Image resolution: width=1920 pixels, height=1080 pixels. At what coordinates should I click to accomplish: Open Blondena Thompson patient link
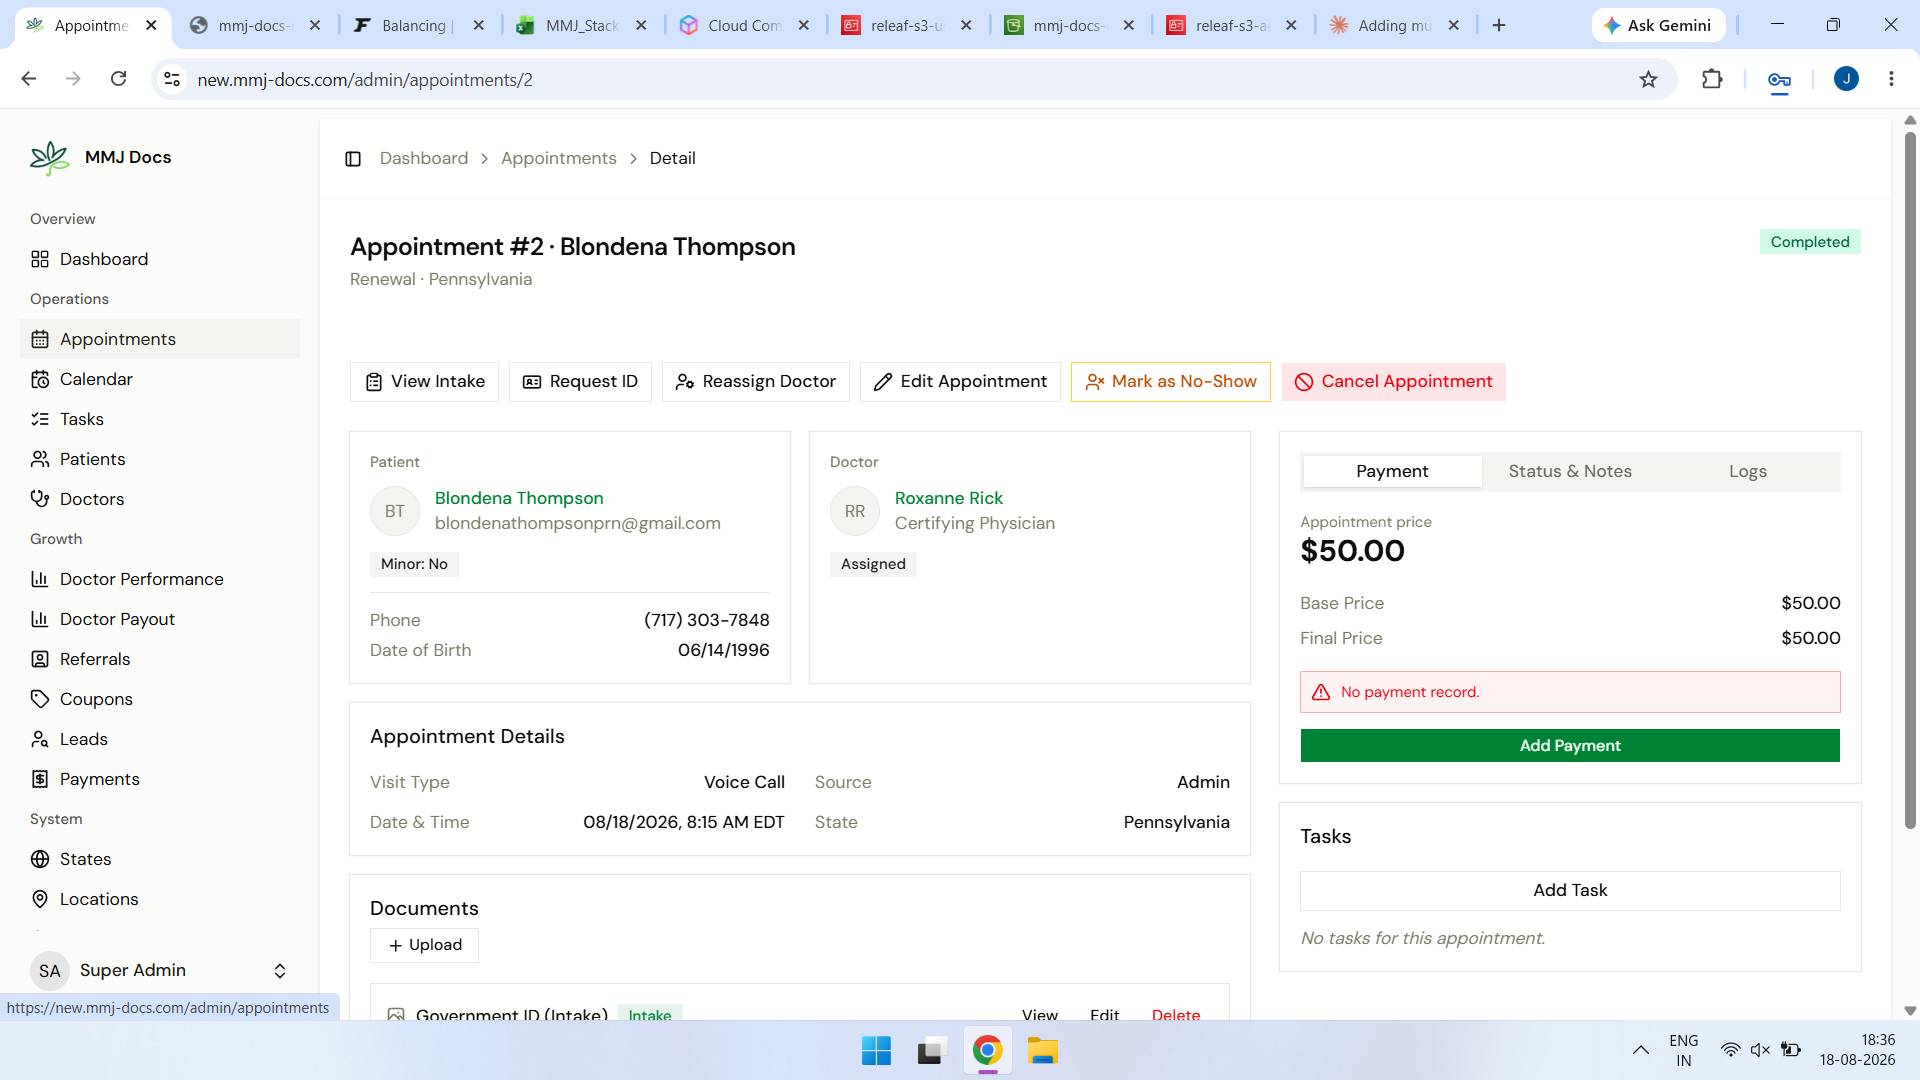click(519, 498)
